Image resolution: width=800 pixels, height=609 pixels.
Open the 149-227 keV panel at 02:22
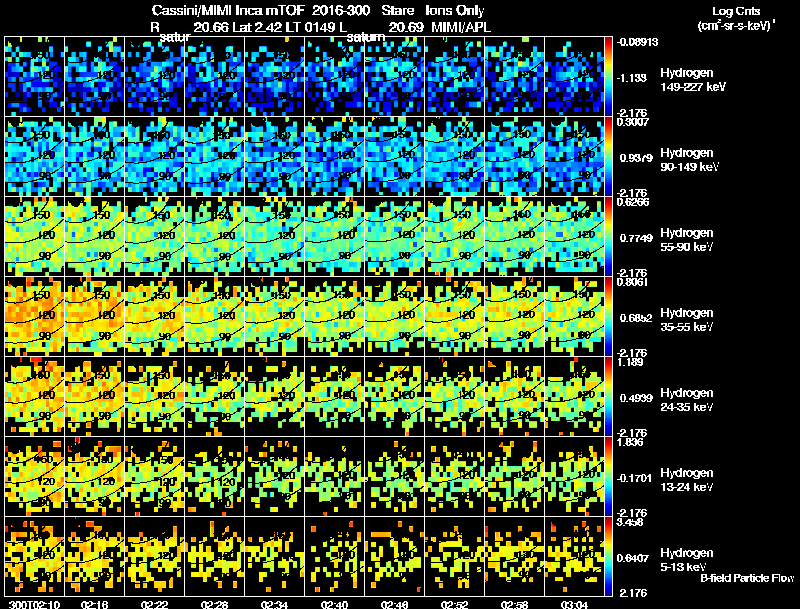[x=155, y=77]
